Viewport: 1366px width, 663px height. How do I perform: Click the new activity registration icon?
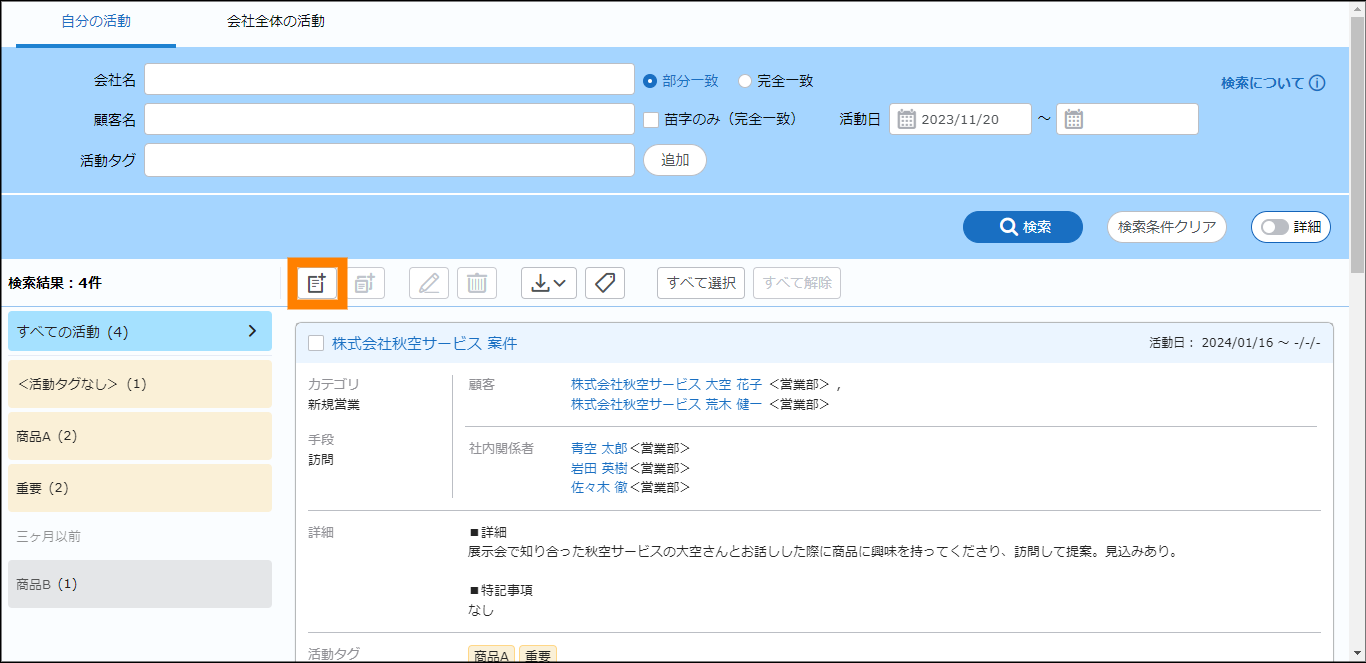[317, 283]
